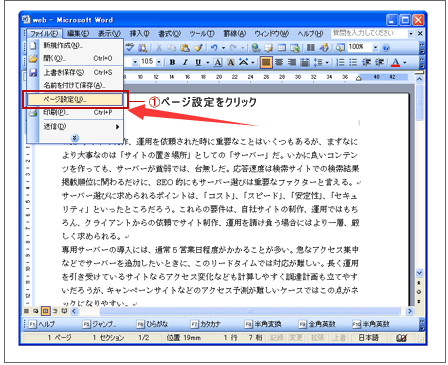The image size is (448, 365).
Task: Open the font color dropdown arrow
Action: tap(405, 62)
